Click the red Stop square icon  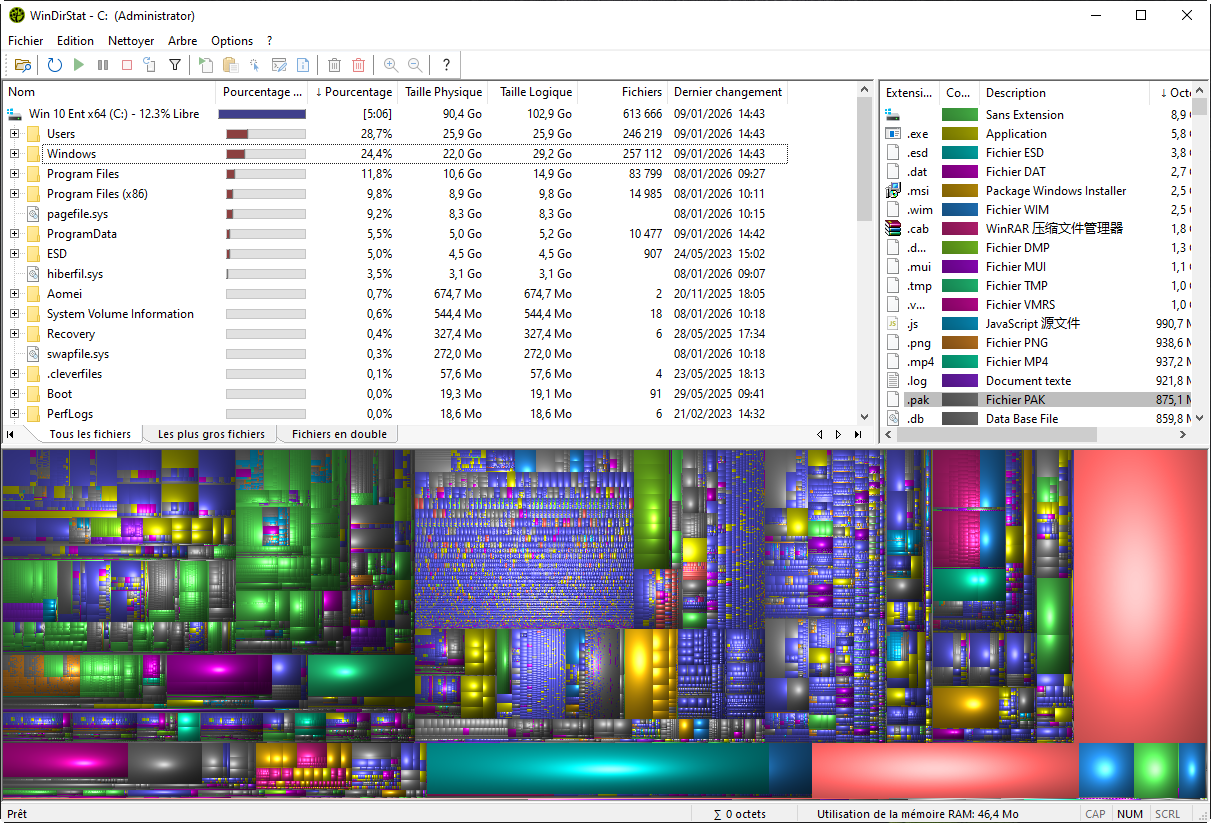pyautogui.click(x=127, y=65)
